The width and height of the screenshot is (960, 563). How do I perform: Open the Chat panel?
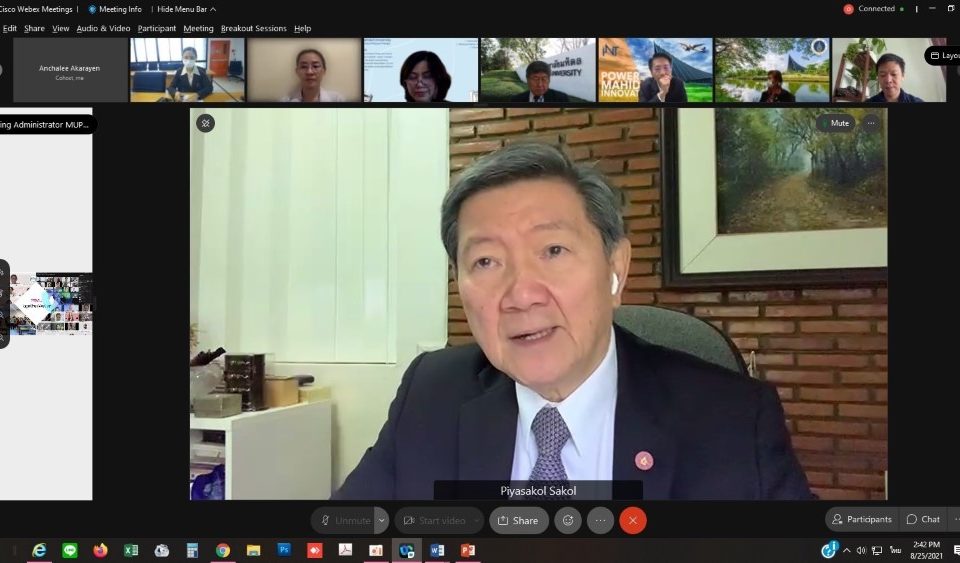[924, 519]
